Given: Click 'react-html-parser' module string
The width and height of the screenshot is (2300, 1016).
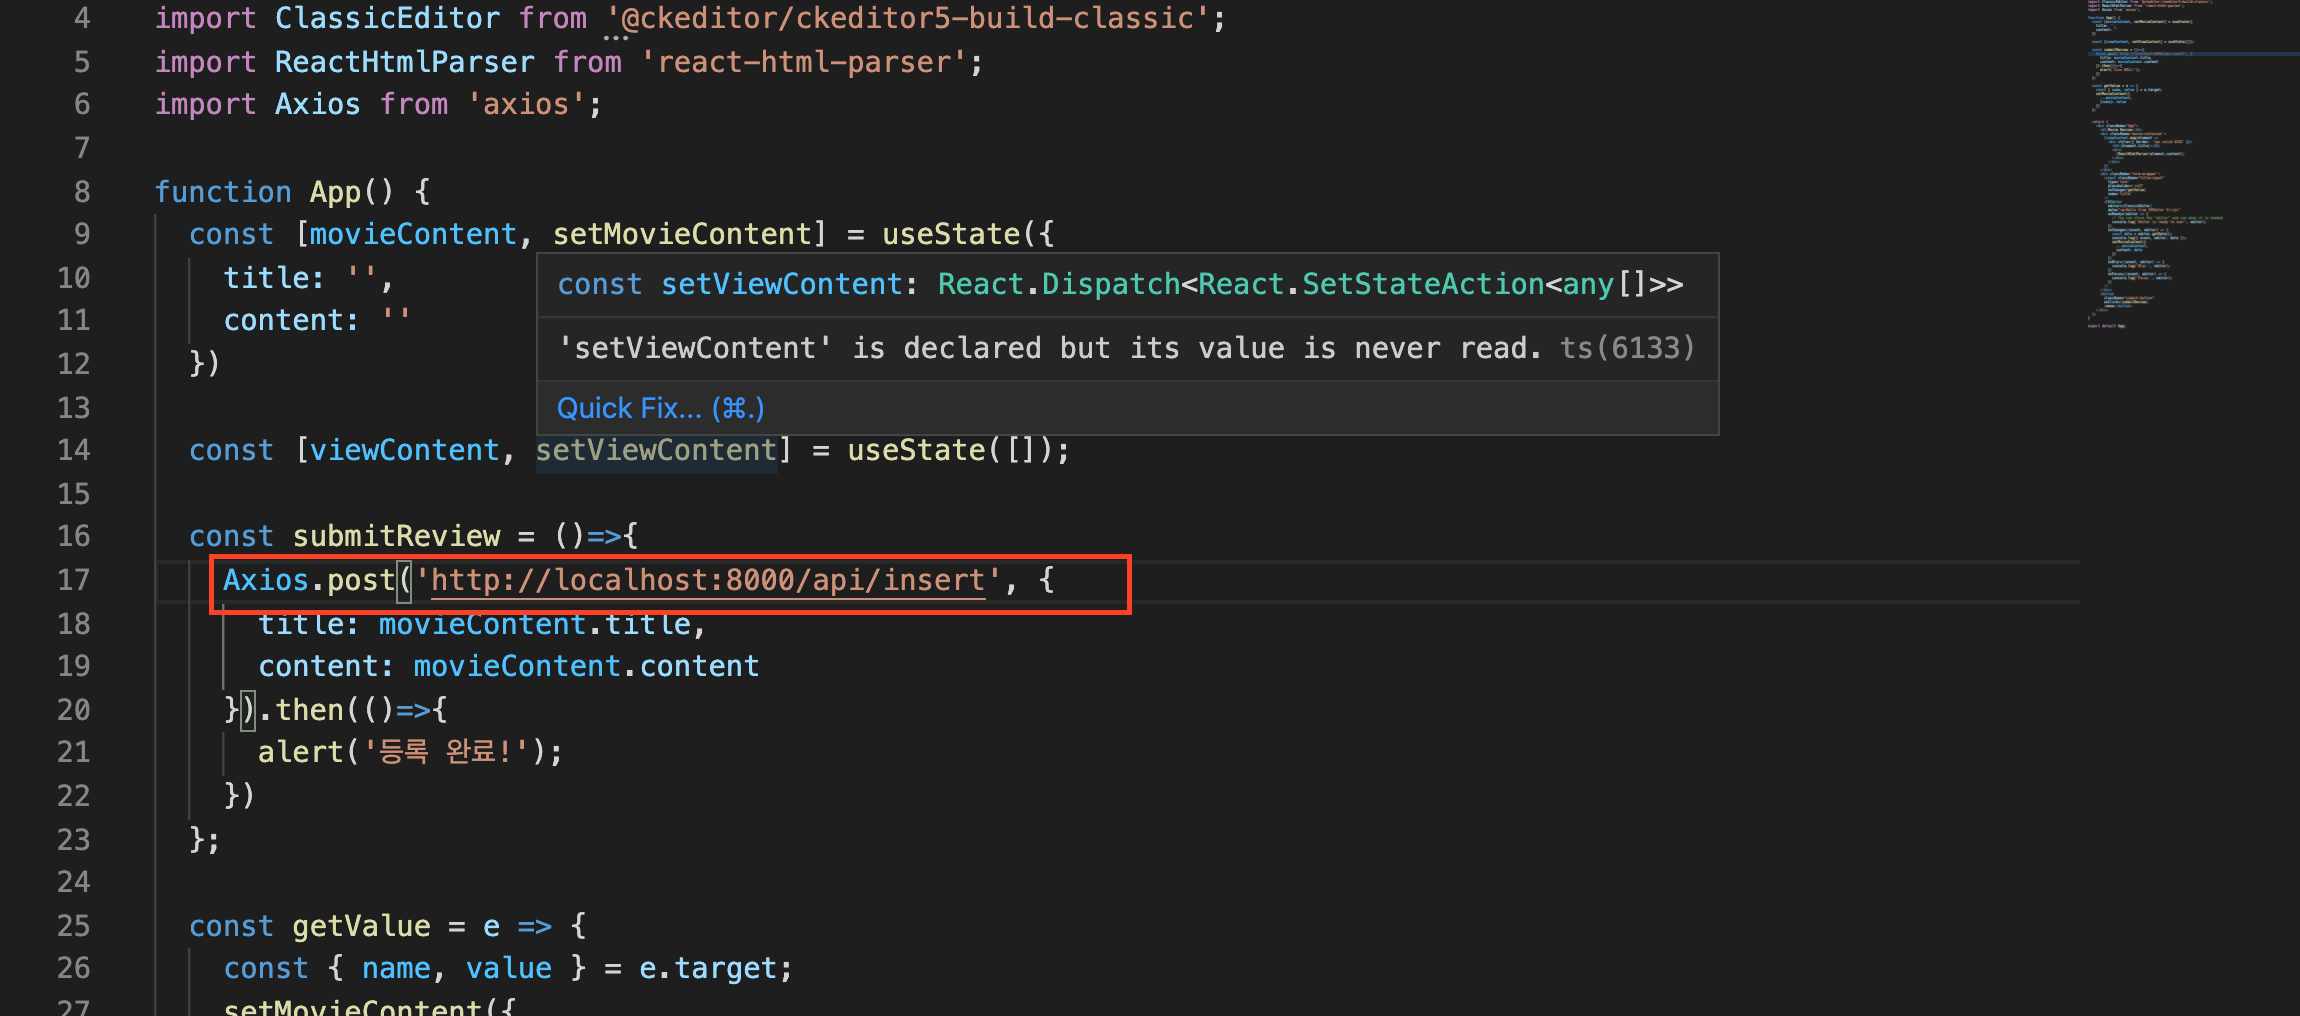Looking at the screenshot, I should point(803,62).
